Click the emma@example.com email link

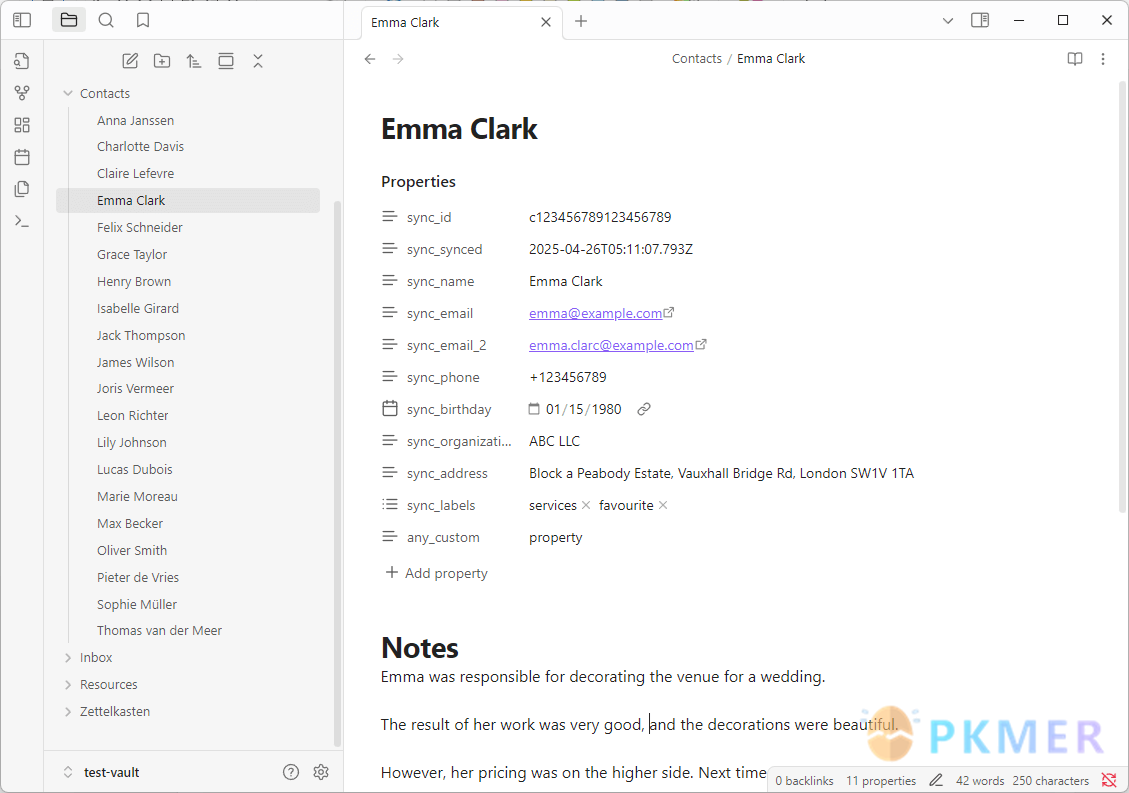click(x=595, y=313)
